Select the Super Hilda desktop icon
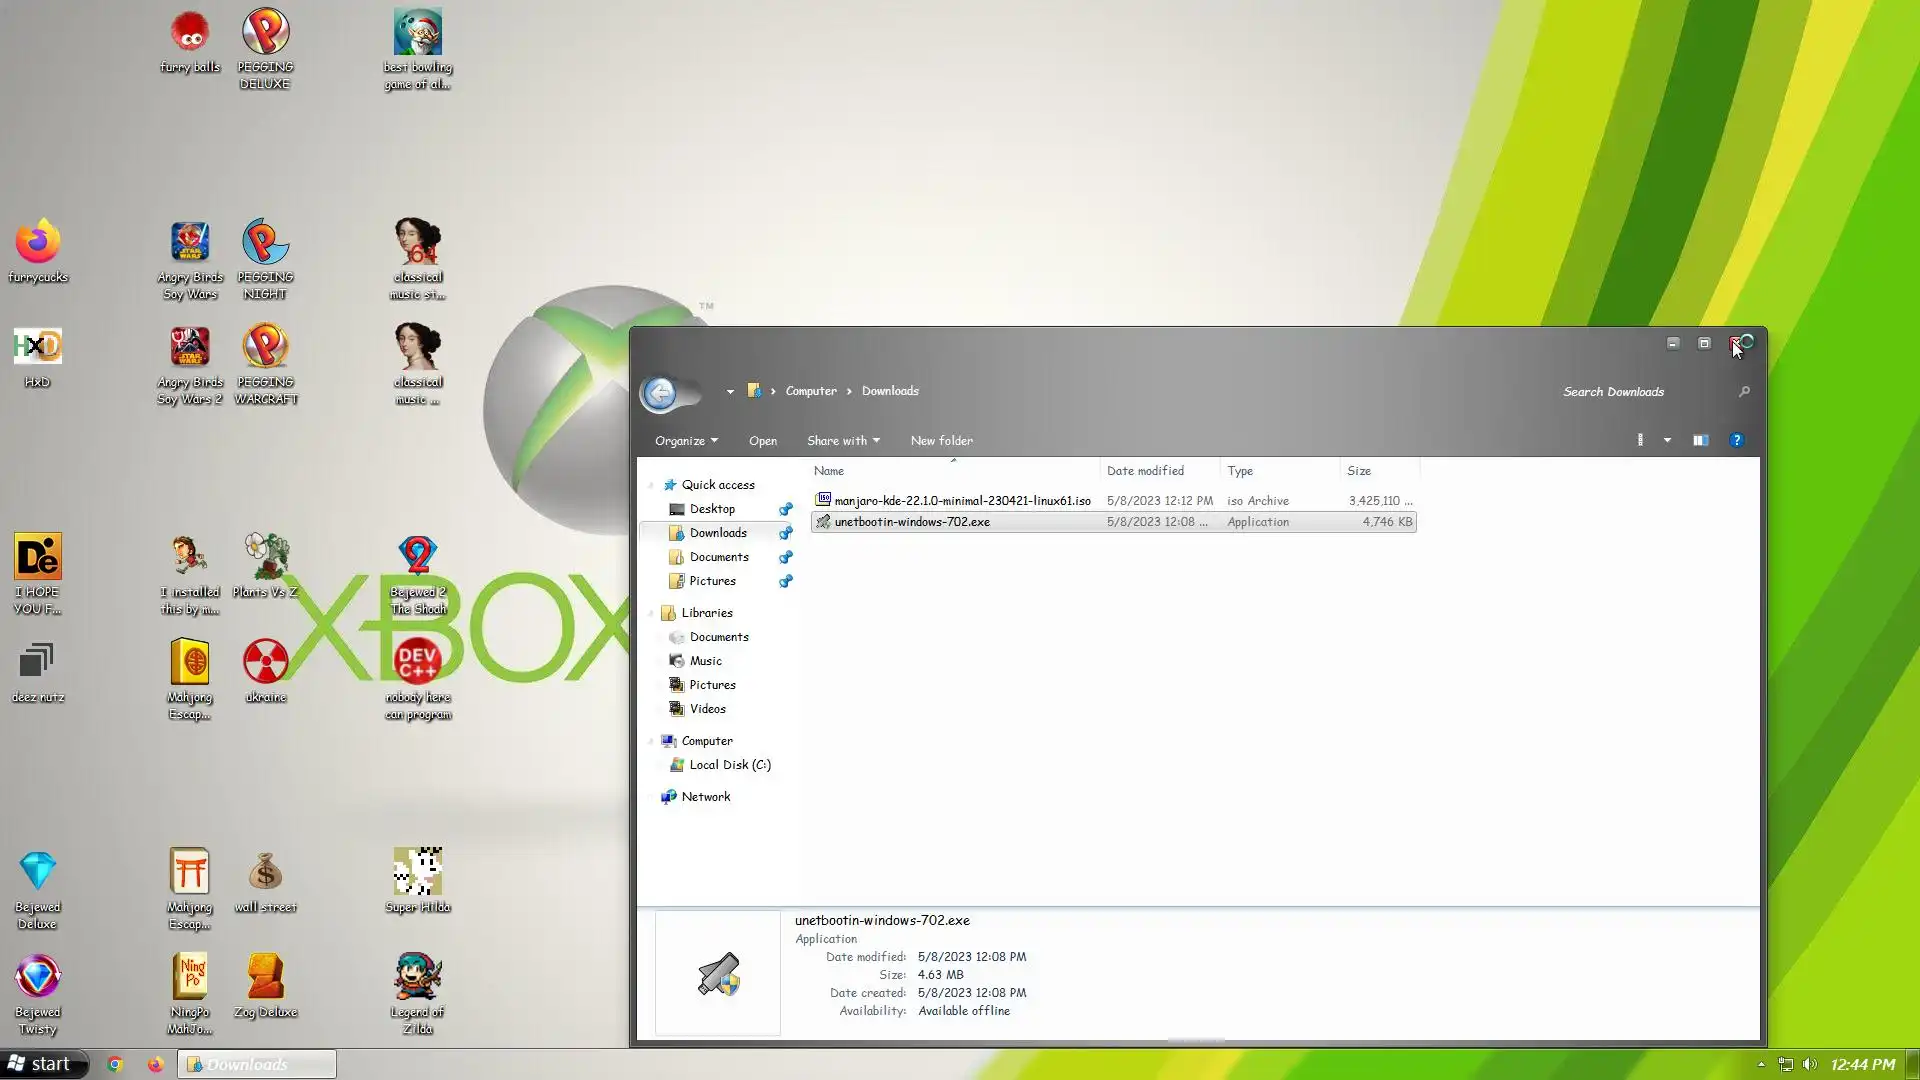 click(x=417, y=873)
